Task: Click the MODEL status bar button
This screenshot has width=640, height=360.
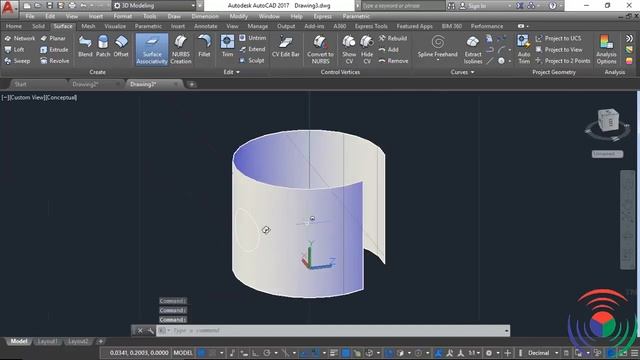Action: pos(183,353)
